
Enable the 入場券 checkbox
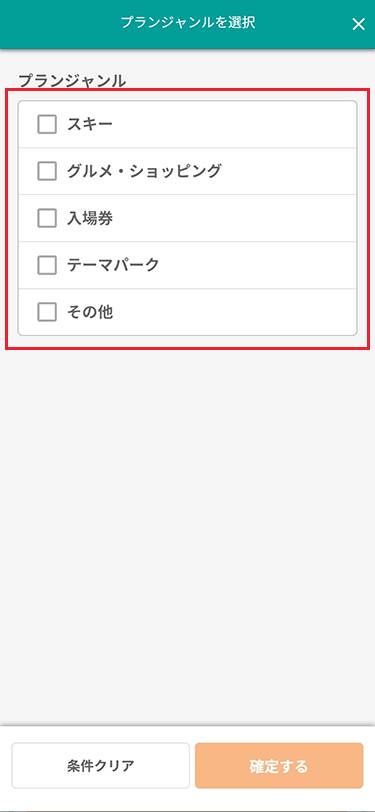[x=47, y=218]
